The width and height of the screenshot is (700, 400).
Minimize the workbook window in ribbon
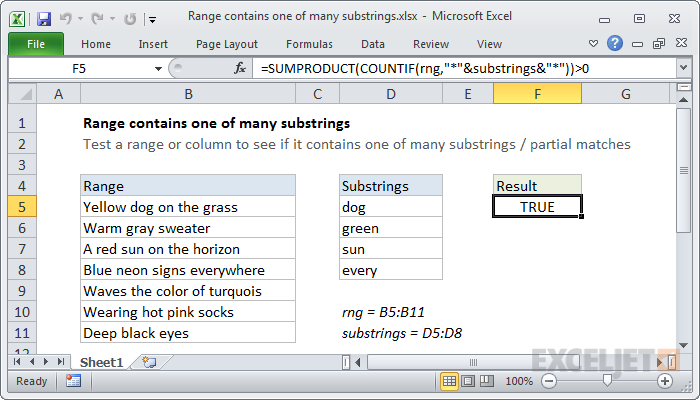638,44
